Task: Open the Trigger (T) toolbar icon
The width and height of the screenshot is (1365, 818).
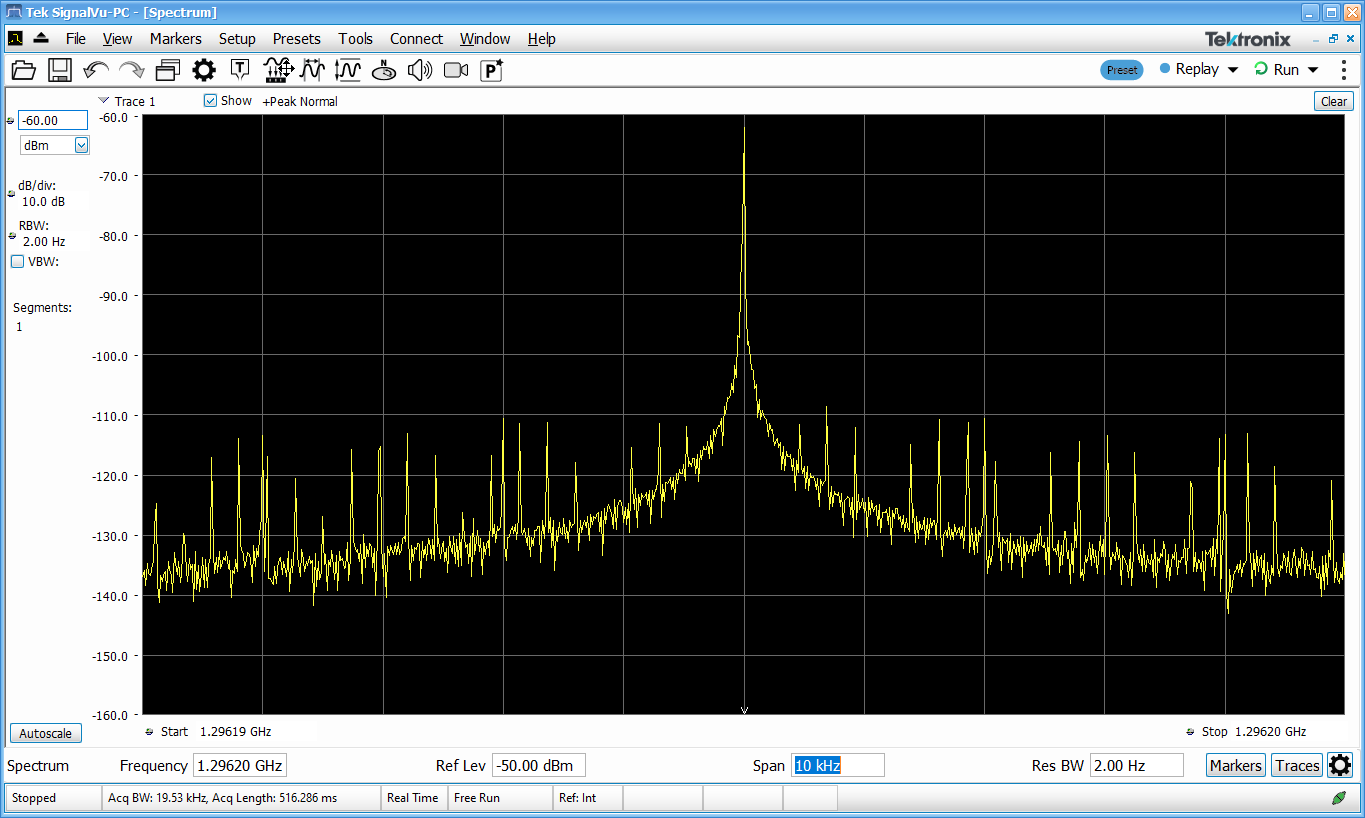Action: [x=240, y=70]
